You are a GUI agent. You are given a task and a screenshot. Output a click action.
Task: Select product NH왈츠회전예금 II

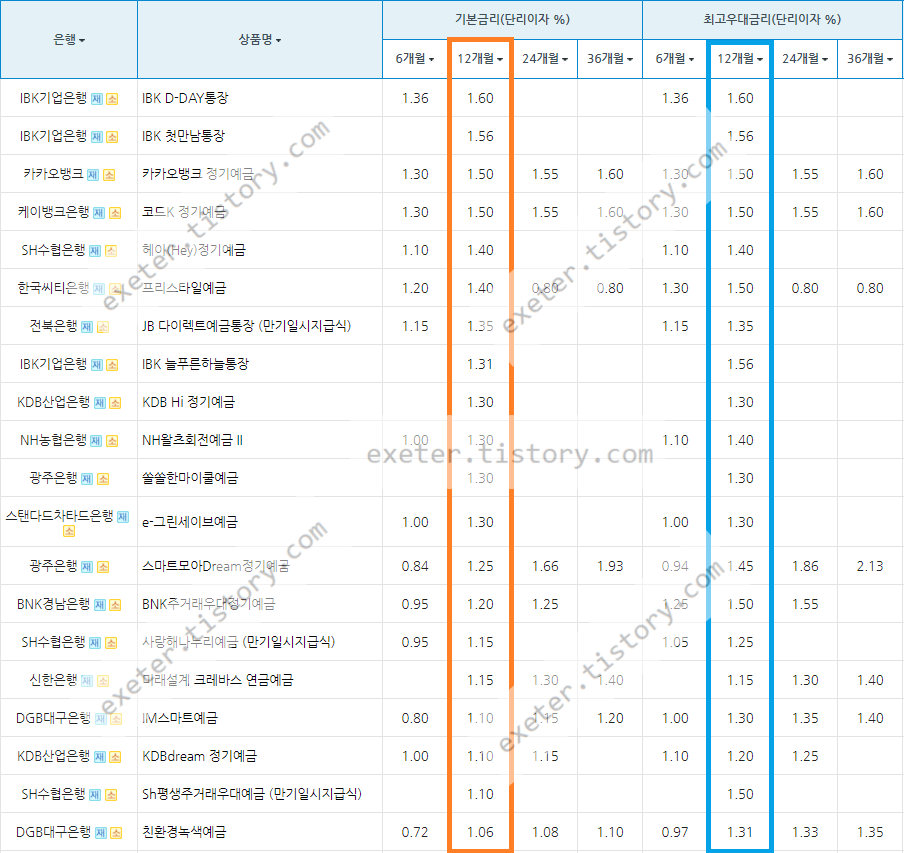click(x=193, y=441)
